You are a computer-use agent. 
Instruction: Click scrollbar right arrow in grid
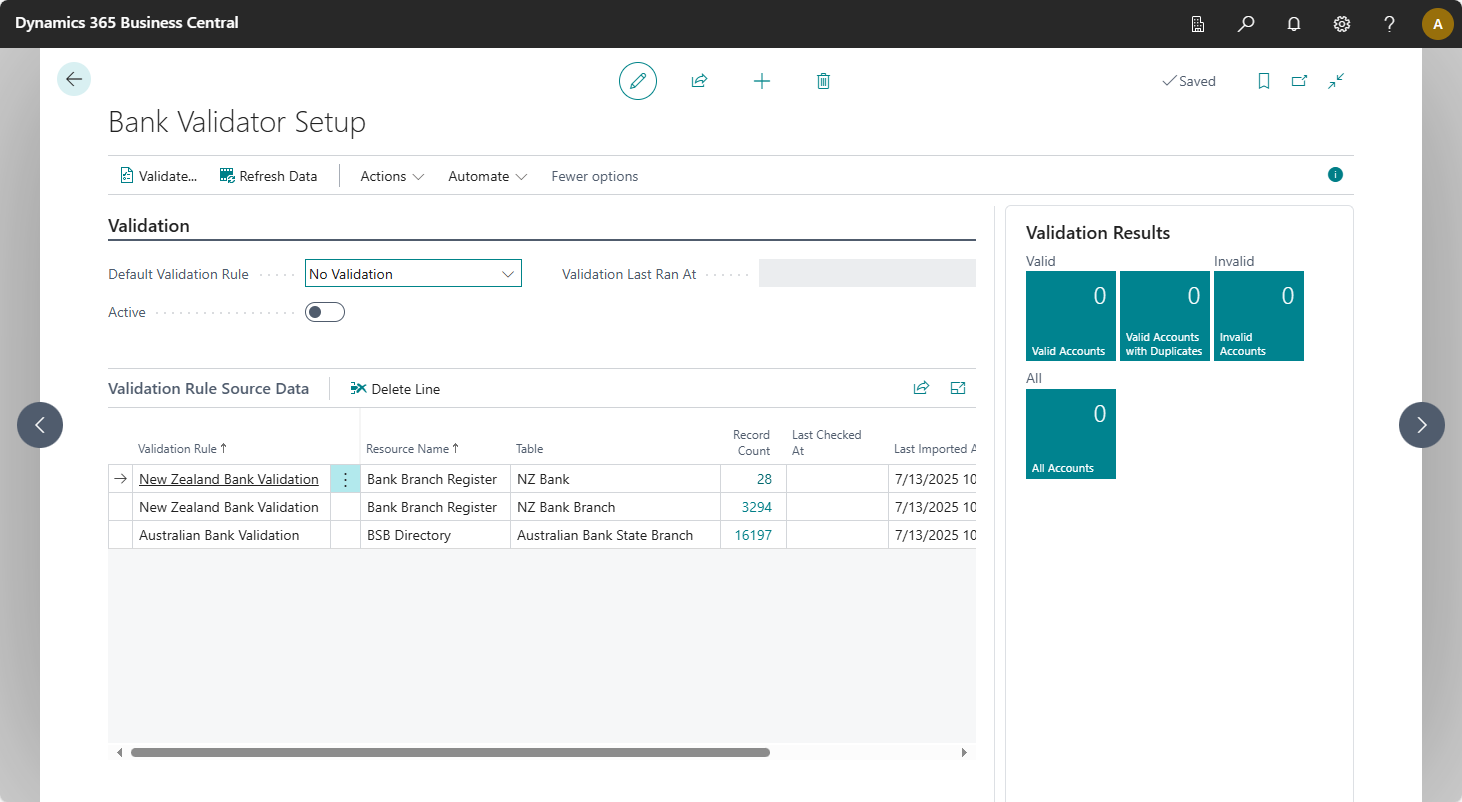[x=964, y=752]
